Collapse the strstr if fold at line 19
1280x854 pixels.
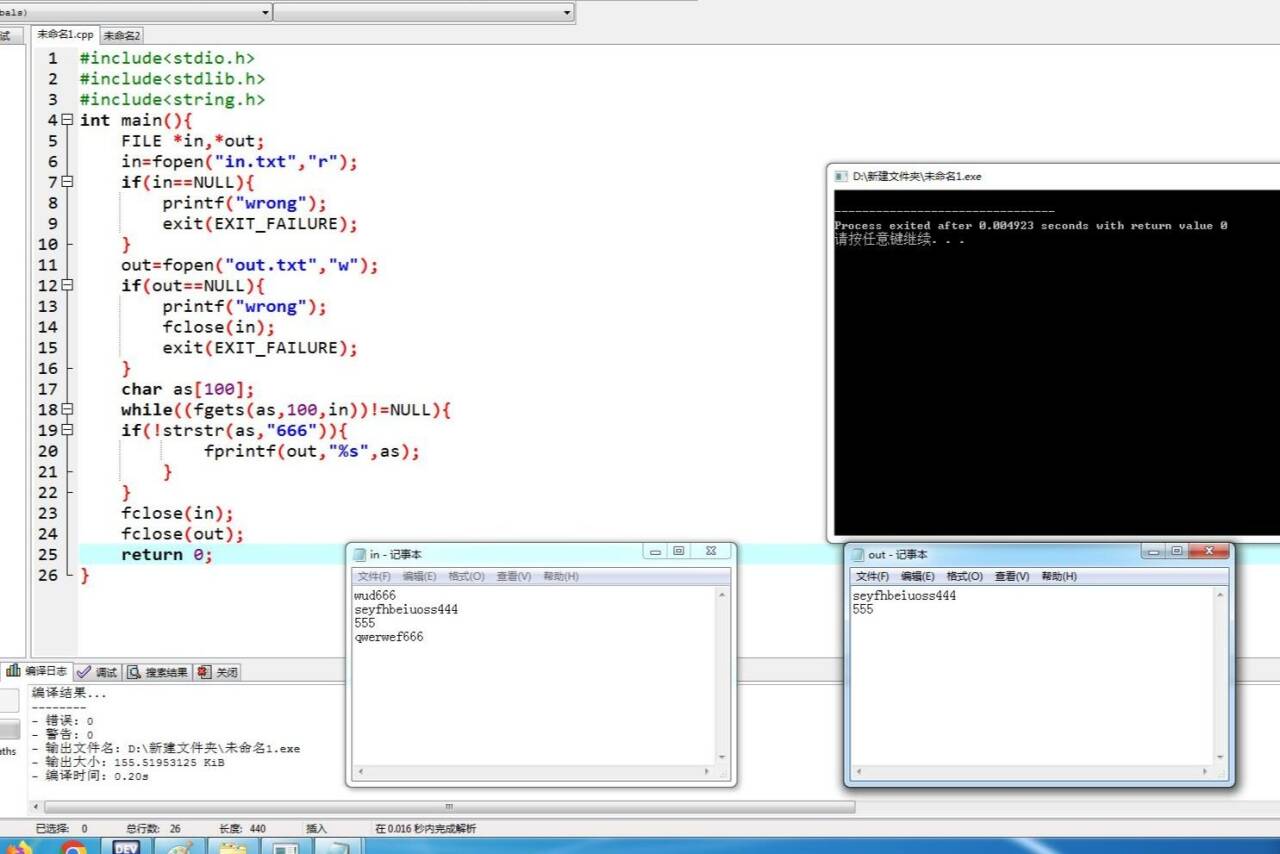coord(67,430)
